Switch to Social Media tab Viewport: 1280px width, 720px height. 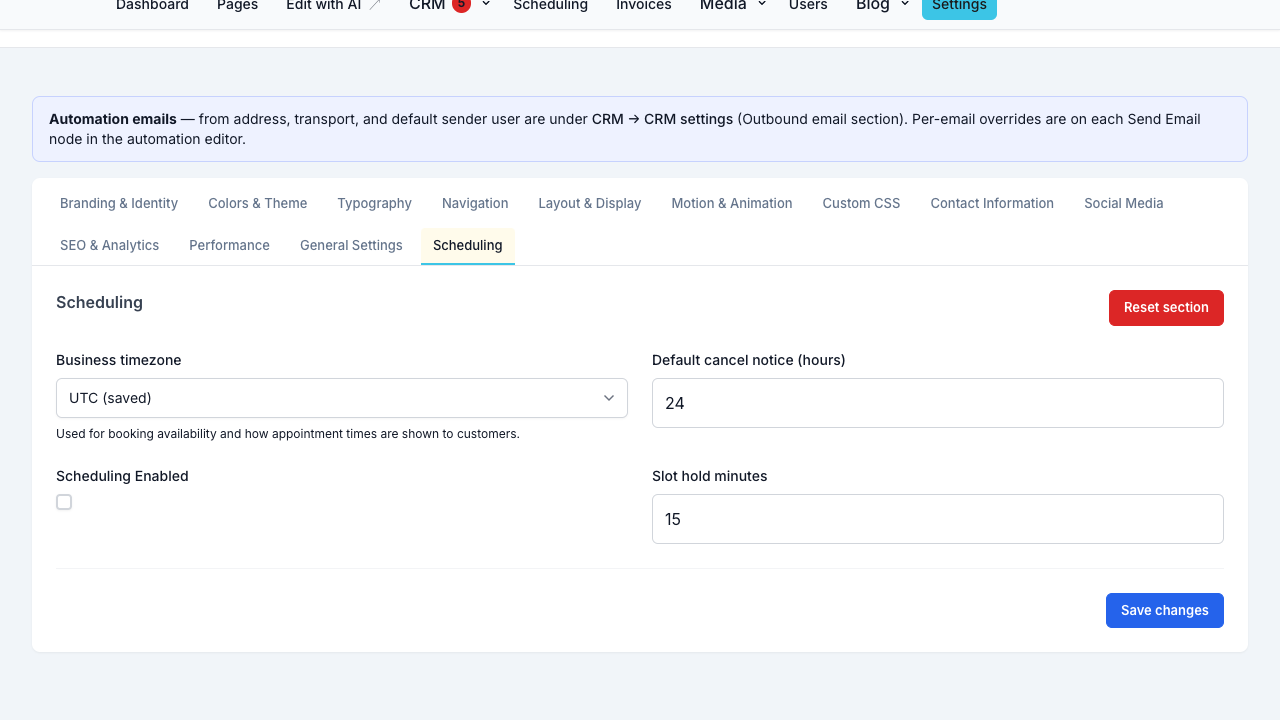[x=1124, y=203]
